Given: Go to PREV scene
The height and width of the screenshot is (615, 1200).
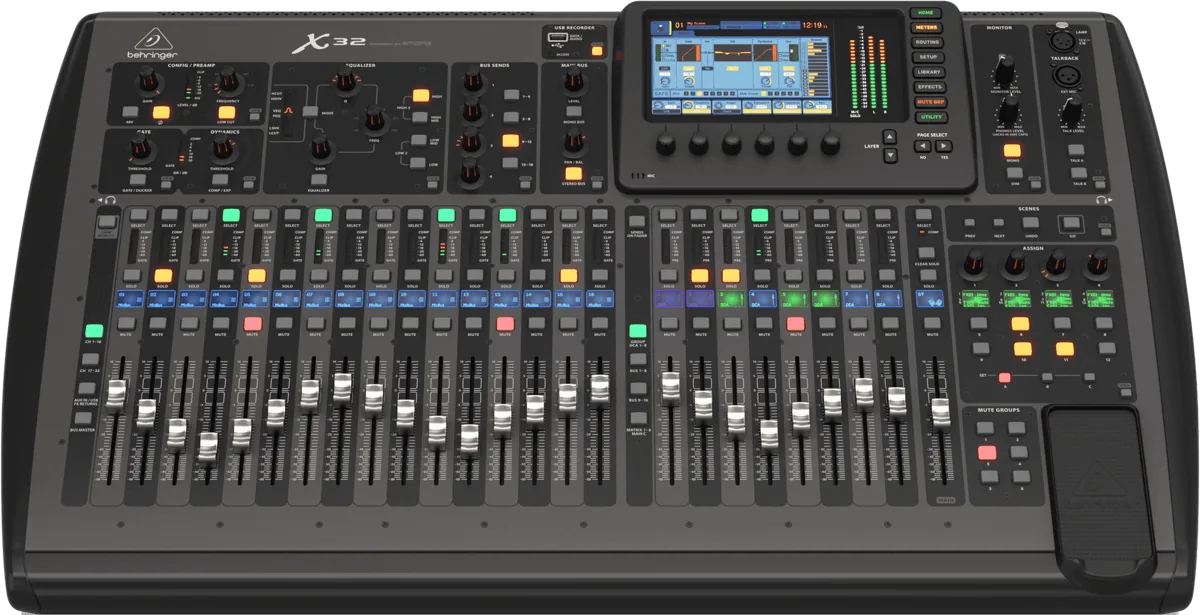Looking at the screenshot, I should 970,223.
